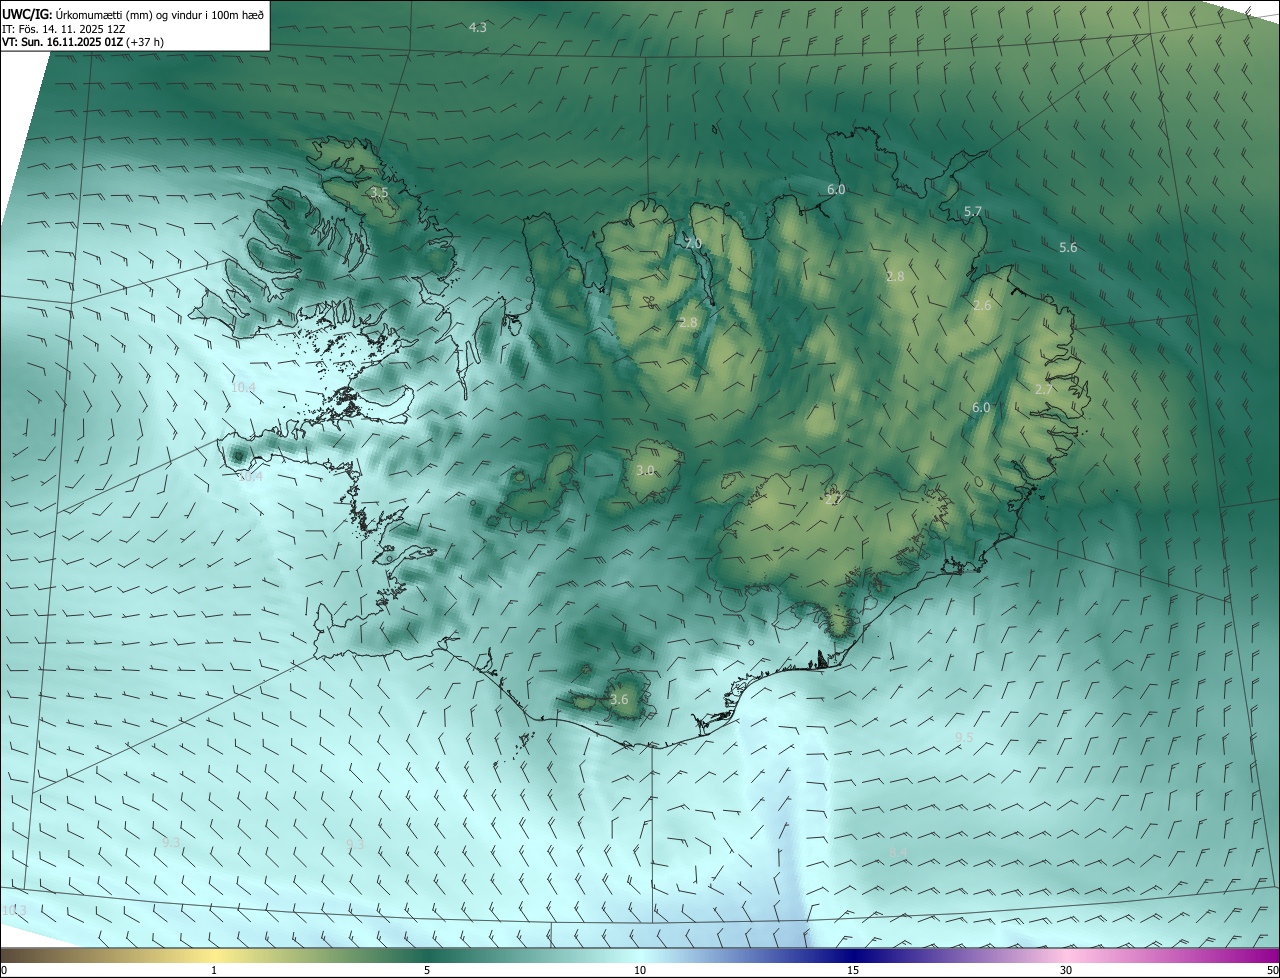
Task: Click the 10.3 value label on the map edge
Action: click(x=14, y=910)
